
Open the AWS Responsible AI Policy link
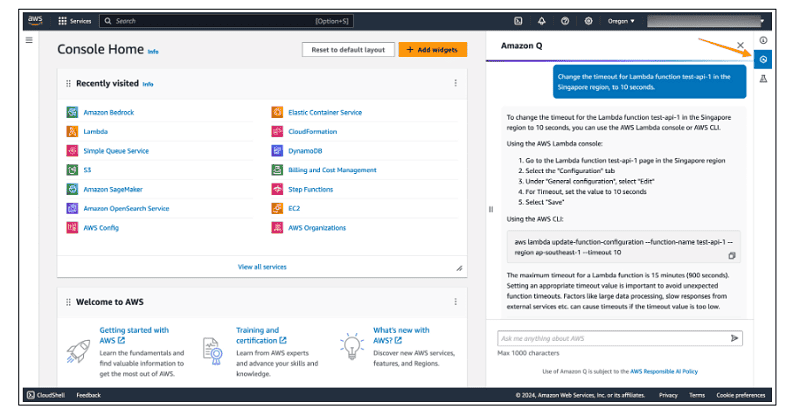coord(664,372)
